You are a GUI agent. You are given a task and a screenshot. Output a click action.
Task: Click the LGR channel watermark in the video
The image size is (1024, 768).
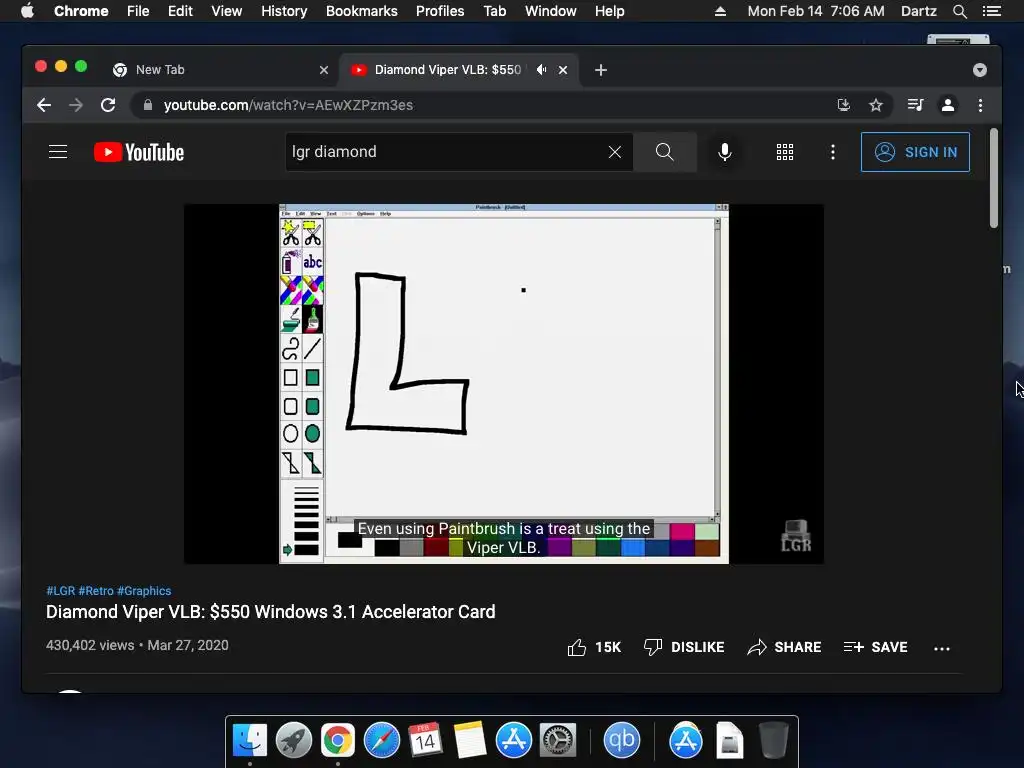pos(796,536)
